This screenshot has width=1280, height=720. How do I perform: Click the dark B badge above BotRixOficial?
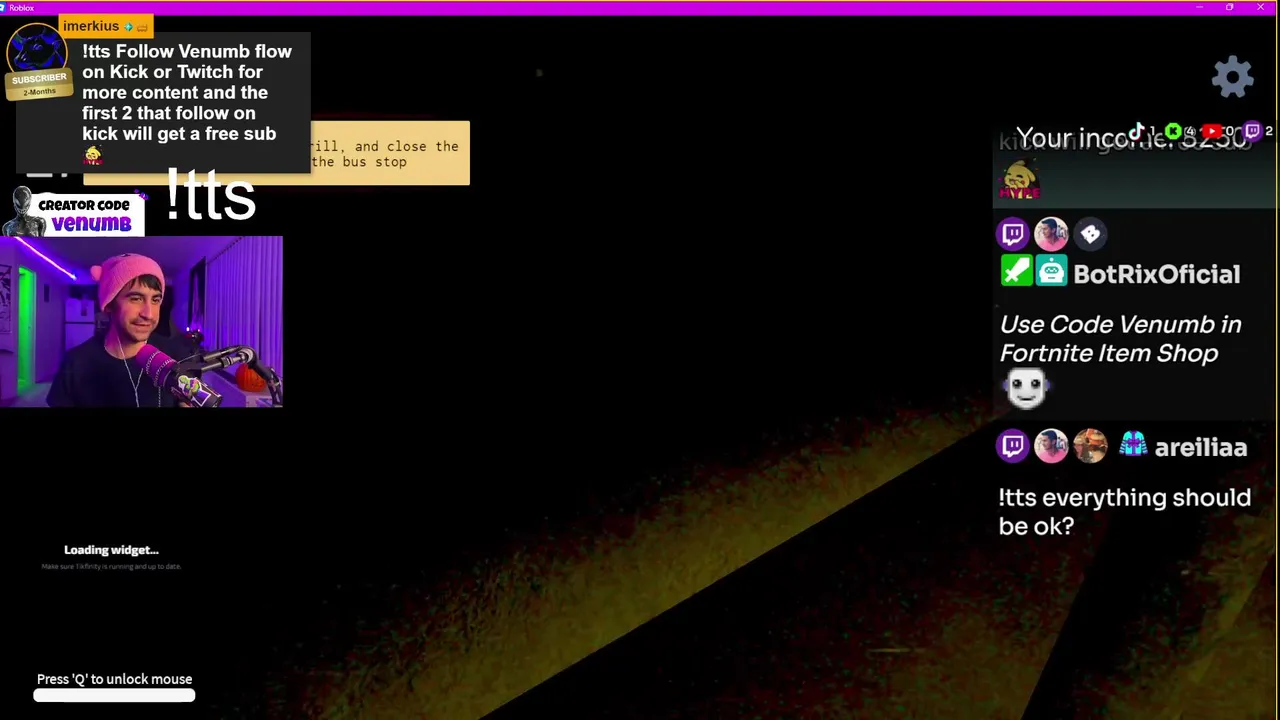[x=1090, y=234]
